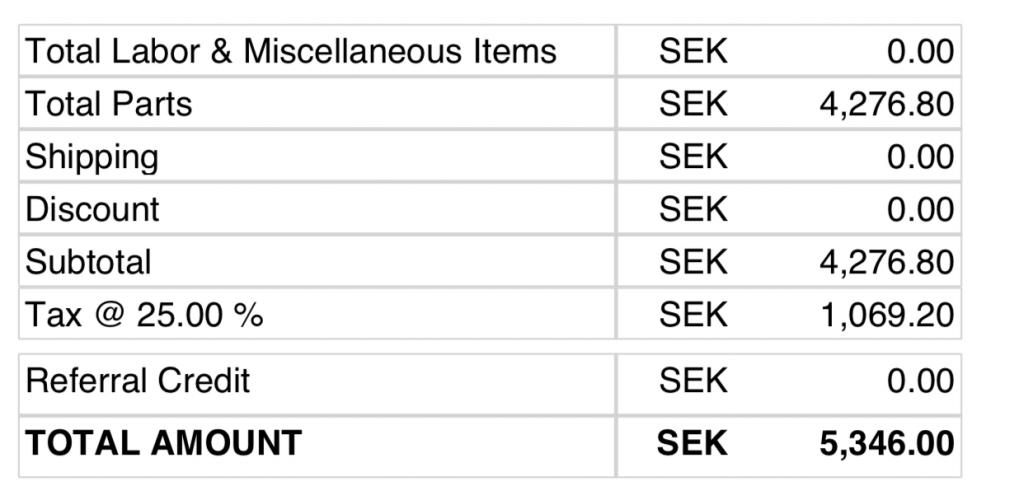Click the Total Labor & Miscellaneous Items label
This screenshot has height=500, width=1024.
290,51
